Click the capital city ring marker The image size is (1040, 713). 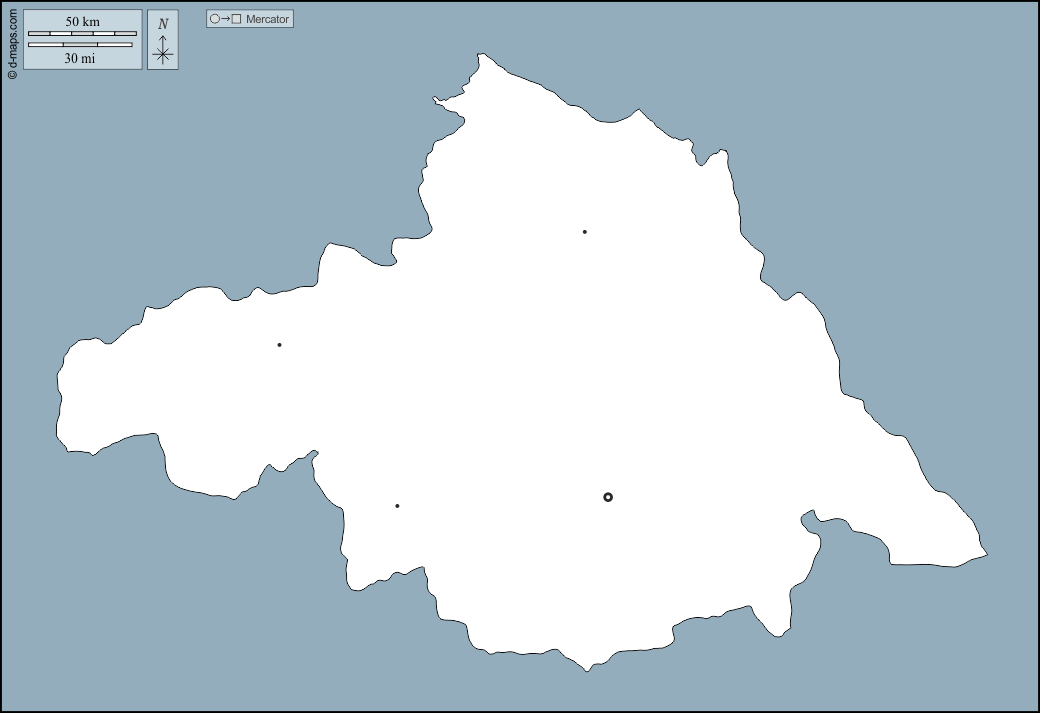pos(608,497)
